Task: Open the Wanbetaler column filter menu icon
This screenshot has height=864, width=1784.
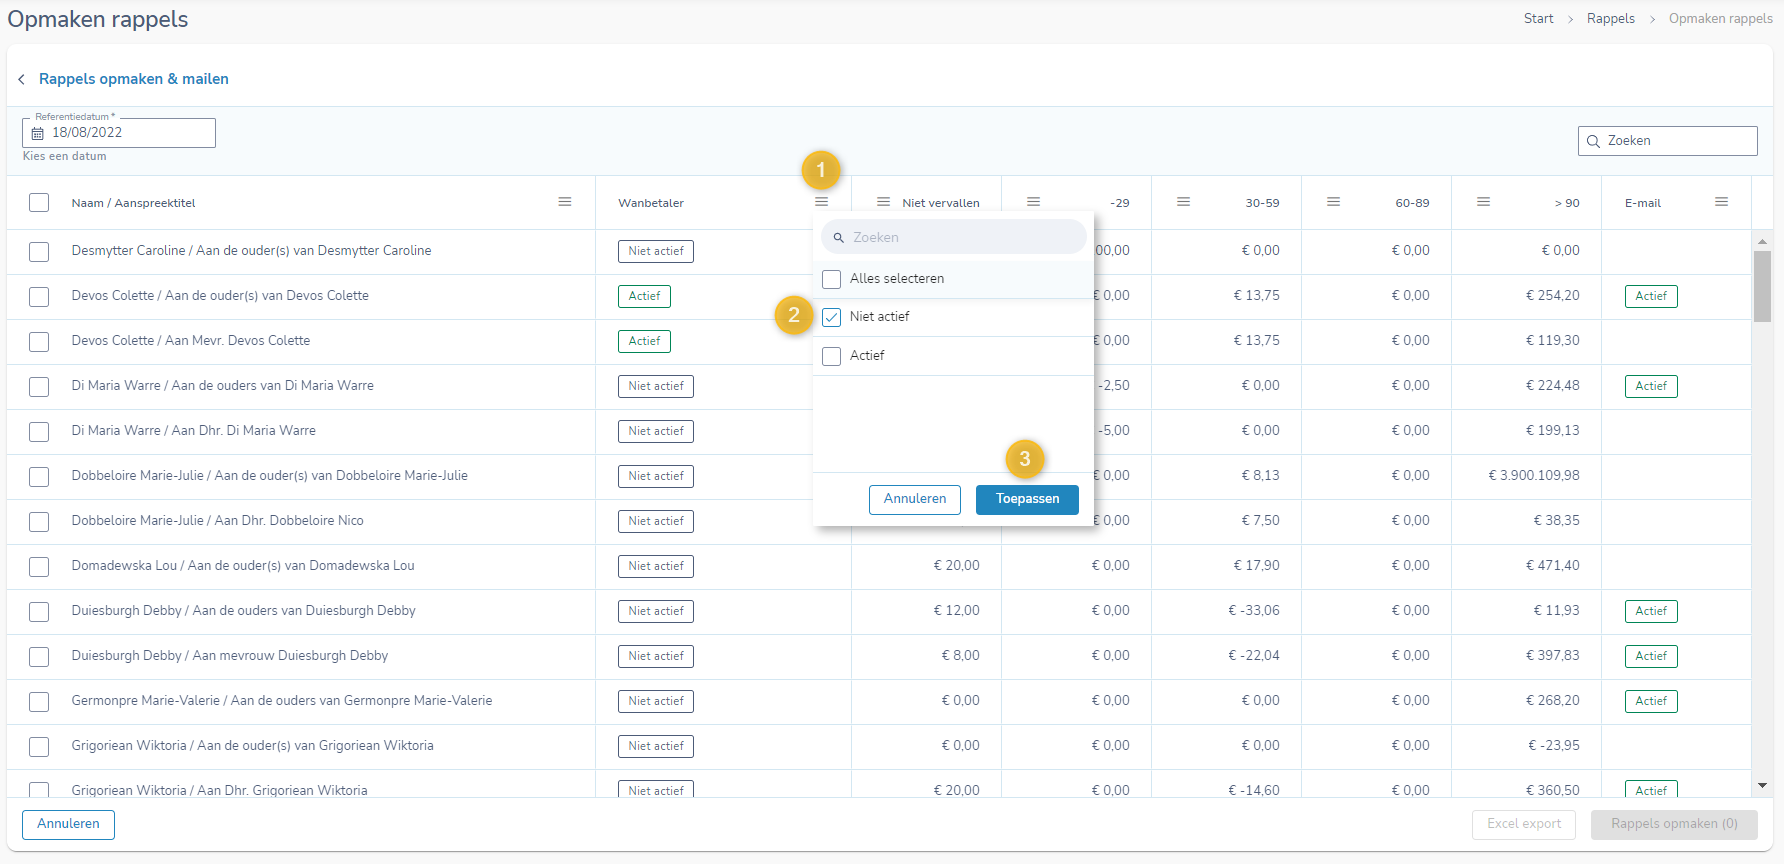Action: 821,202
